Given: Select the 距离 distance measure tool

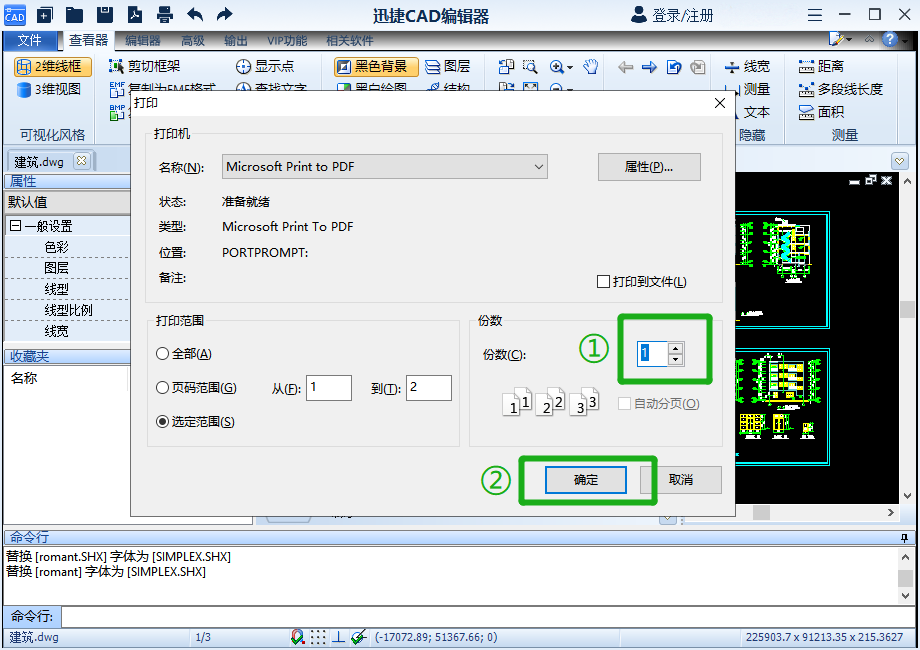Looking at the screenshot, I should click(x=821, y=67).
